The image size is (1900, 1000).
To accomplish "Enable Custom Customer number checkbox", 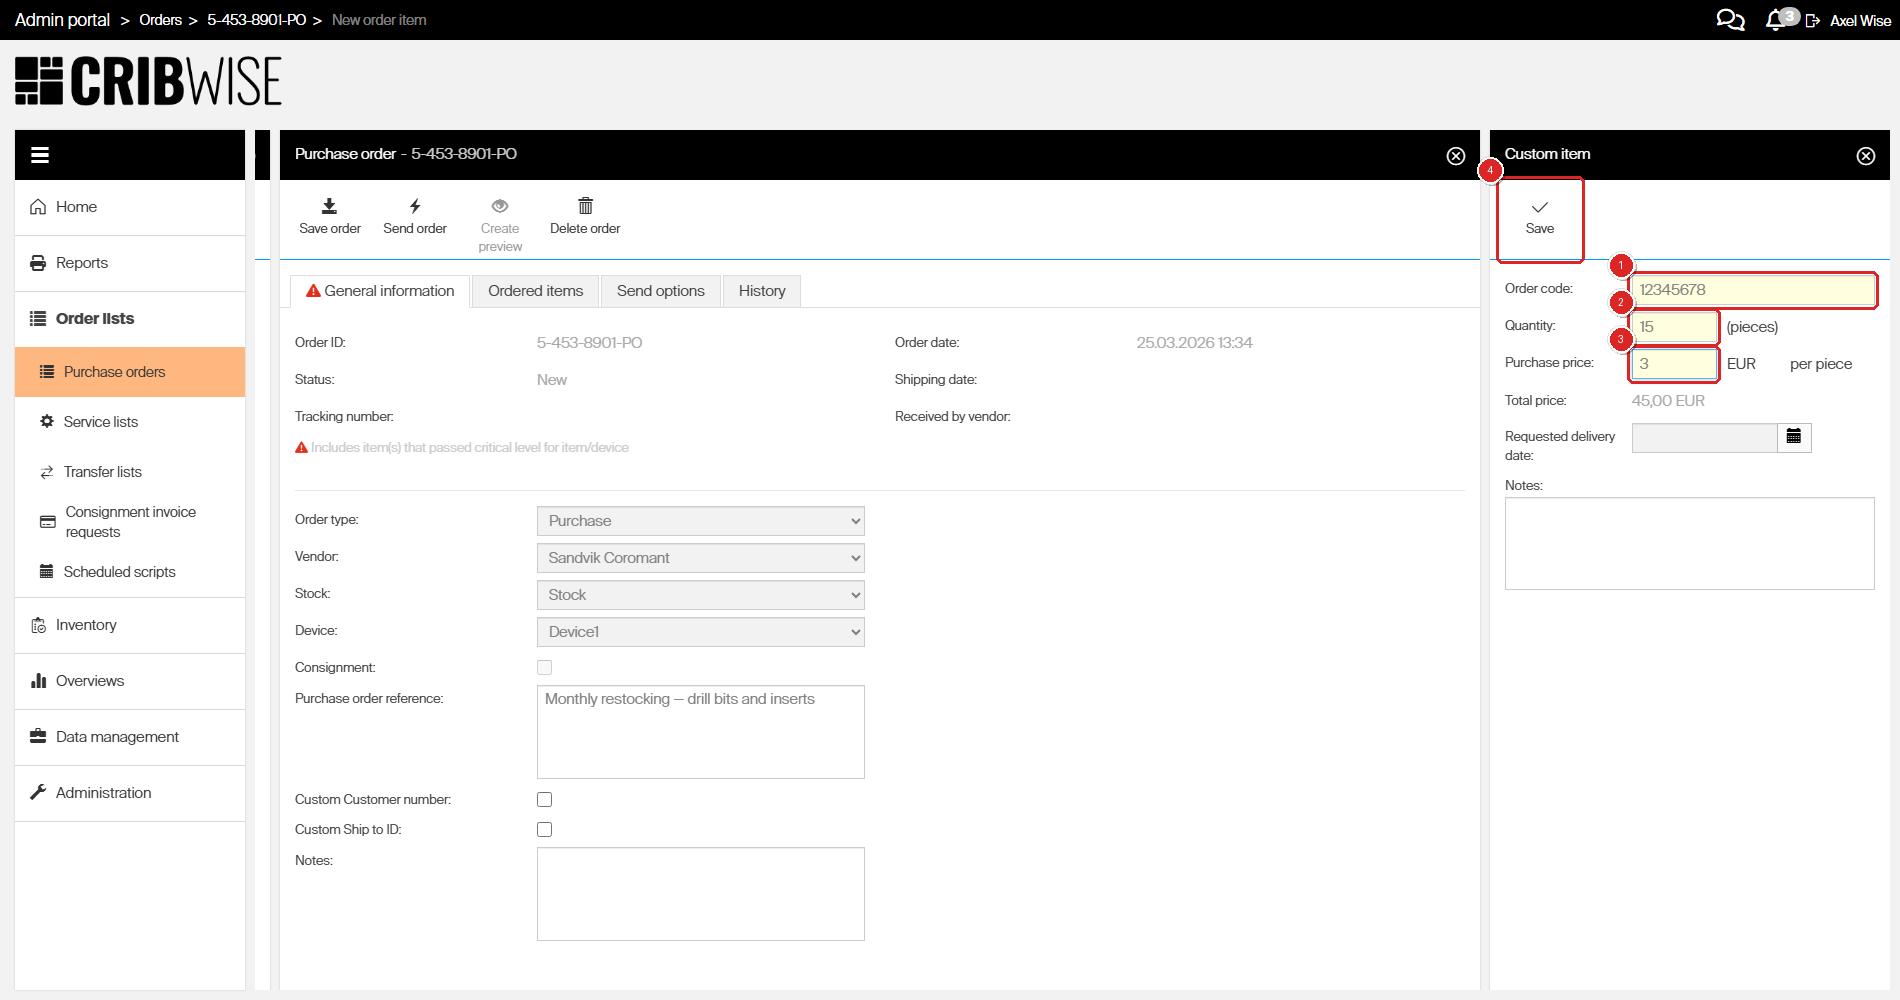I will (545, 800).
